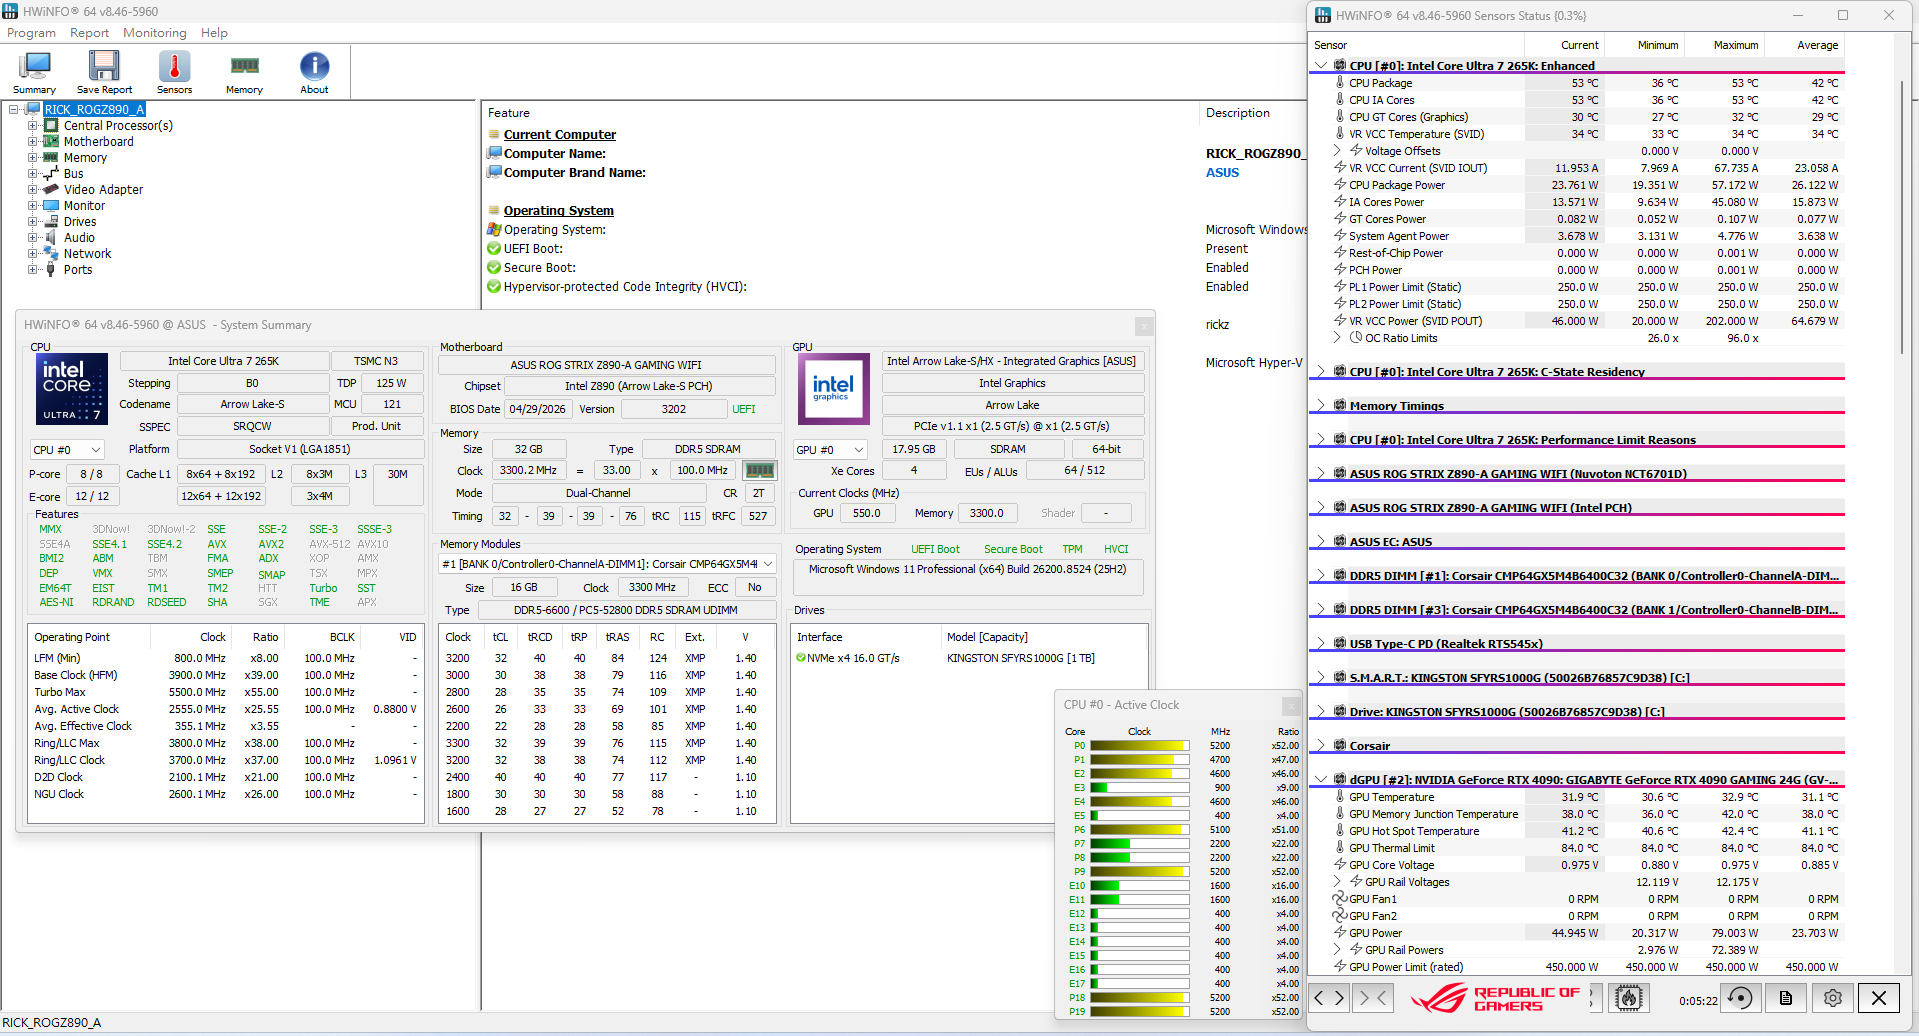Open the Summary toolbar icon
1919x1036 pixels.
click(x=34, y=72)
